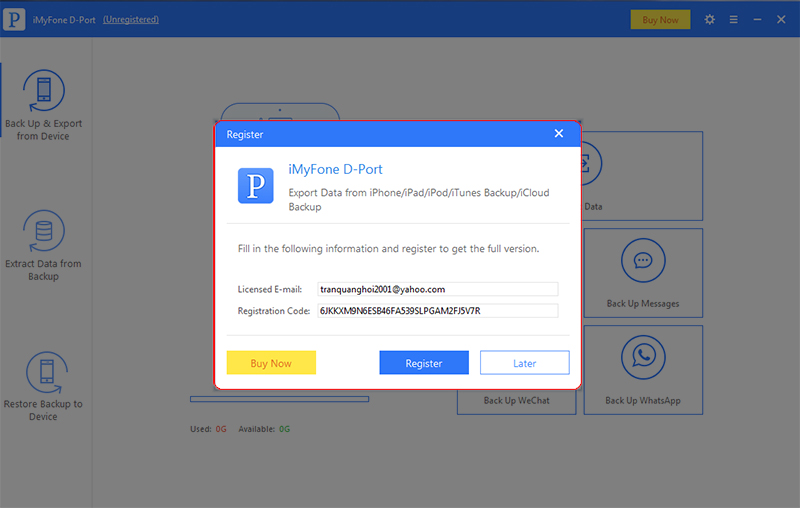Viewport: 800px width, 508px height.
Task: Click the storage usage progress bar
Action: coord(280,399)
